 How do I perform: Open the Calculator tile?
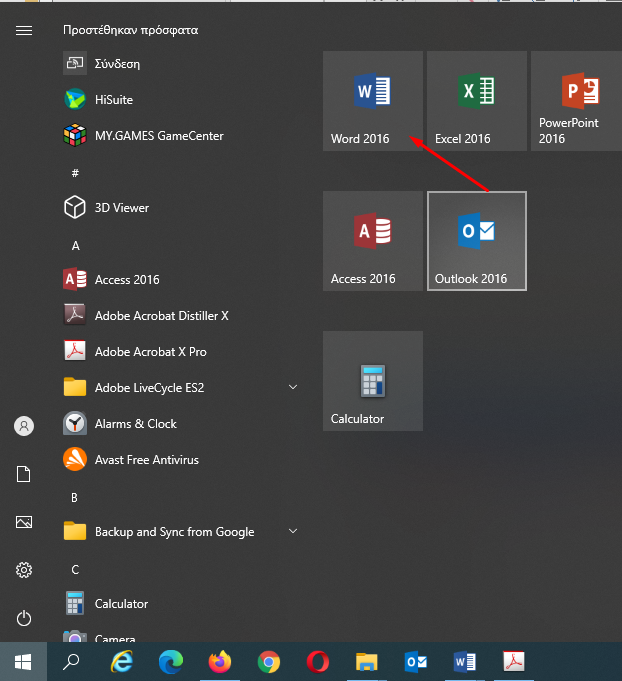[373, 381]
